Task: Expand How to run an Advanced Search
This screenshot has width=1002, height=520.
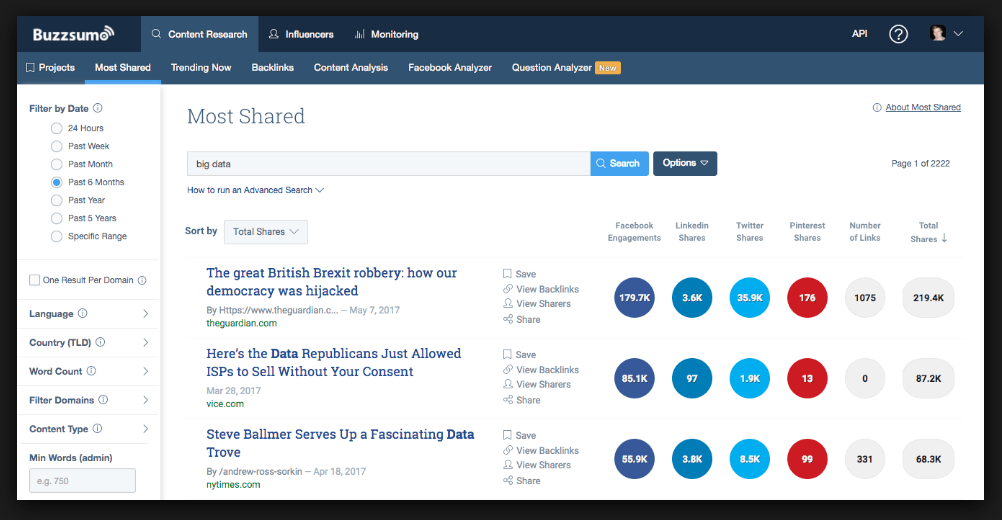Action: tap(256, 190)
